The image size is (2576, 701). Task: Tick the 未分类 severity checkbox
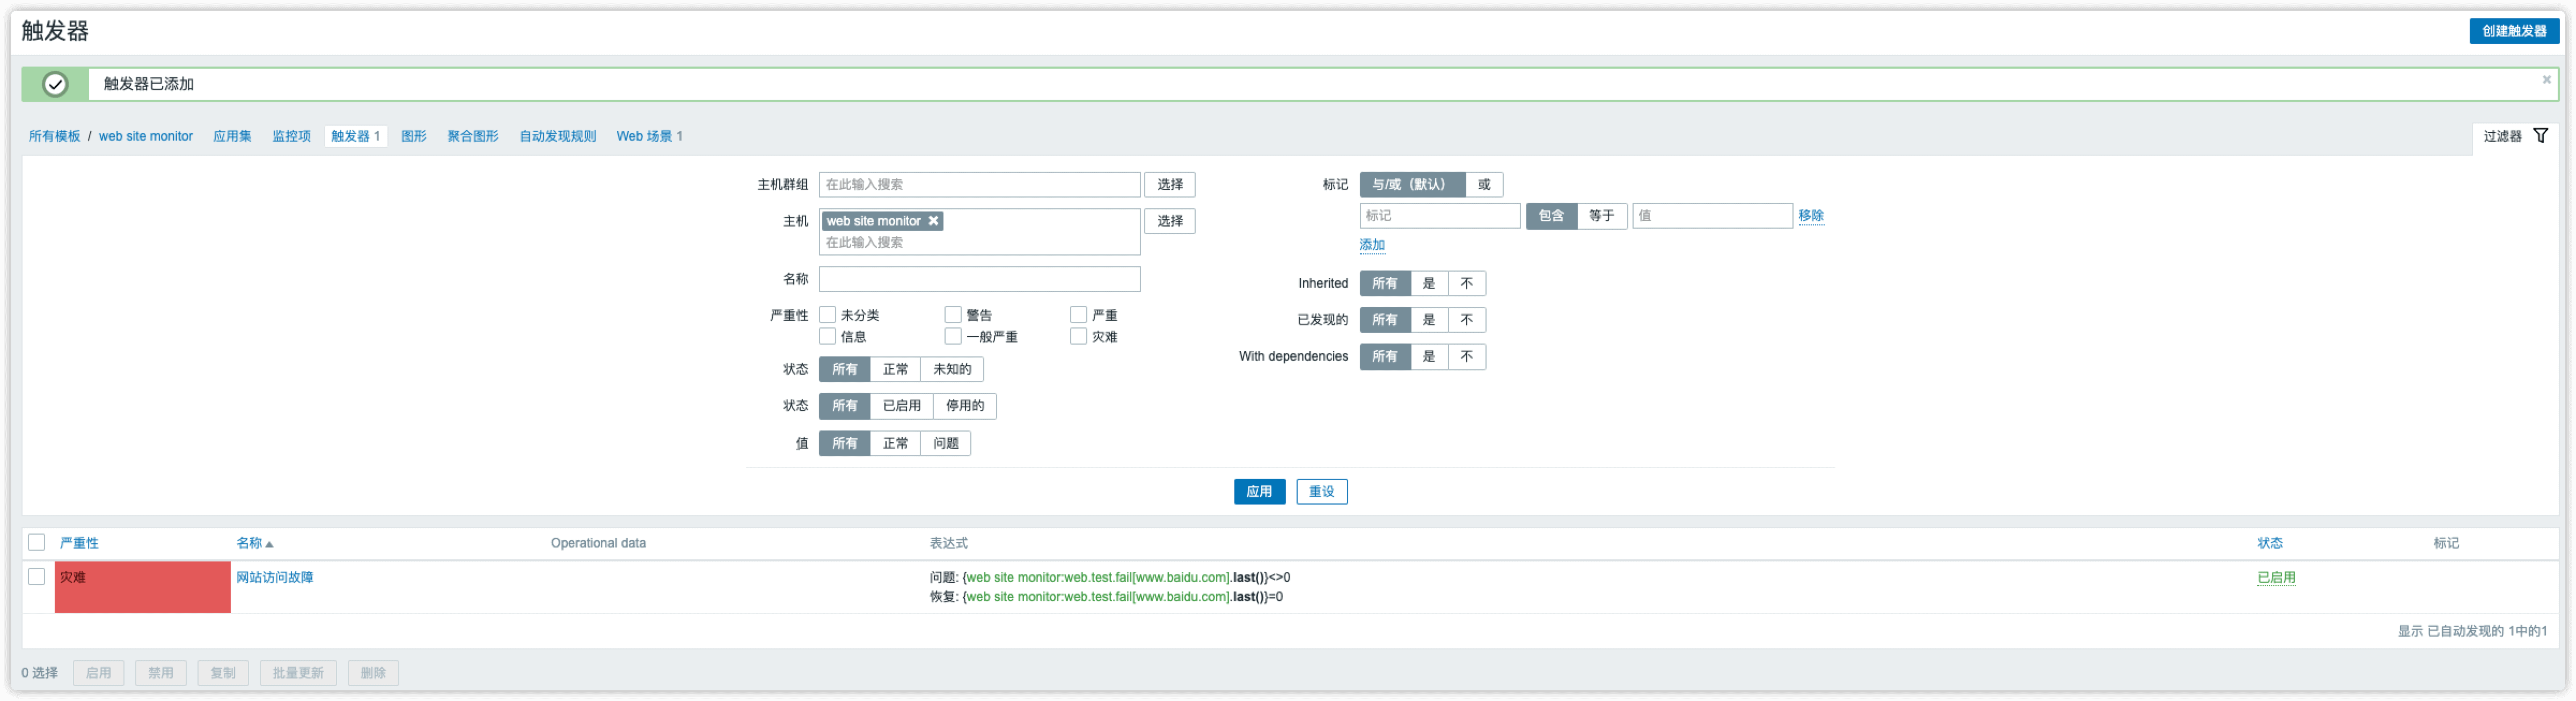827,315
